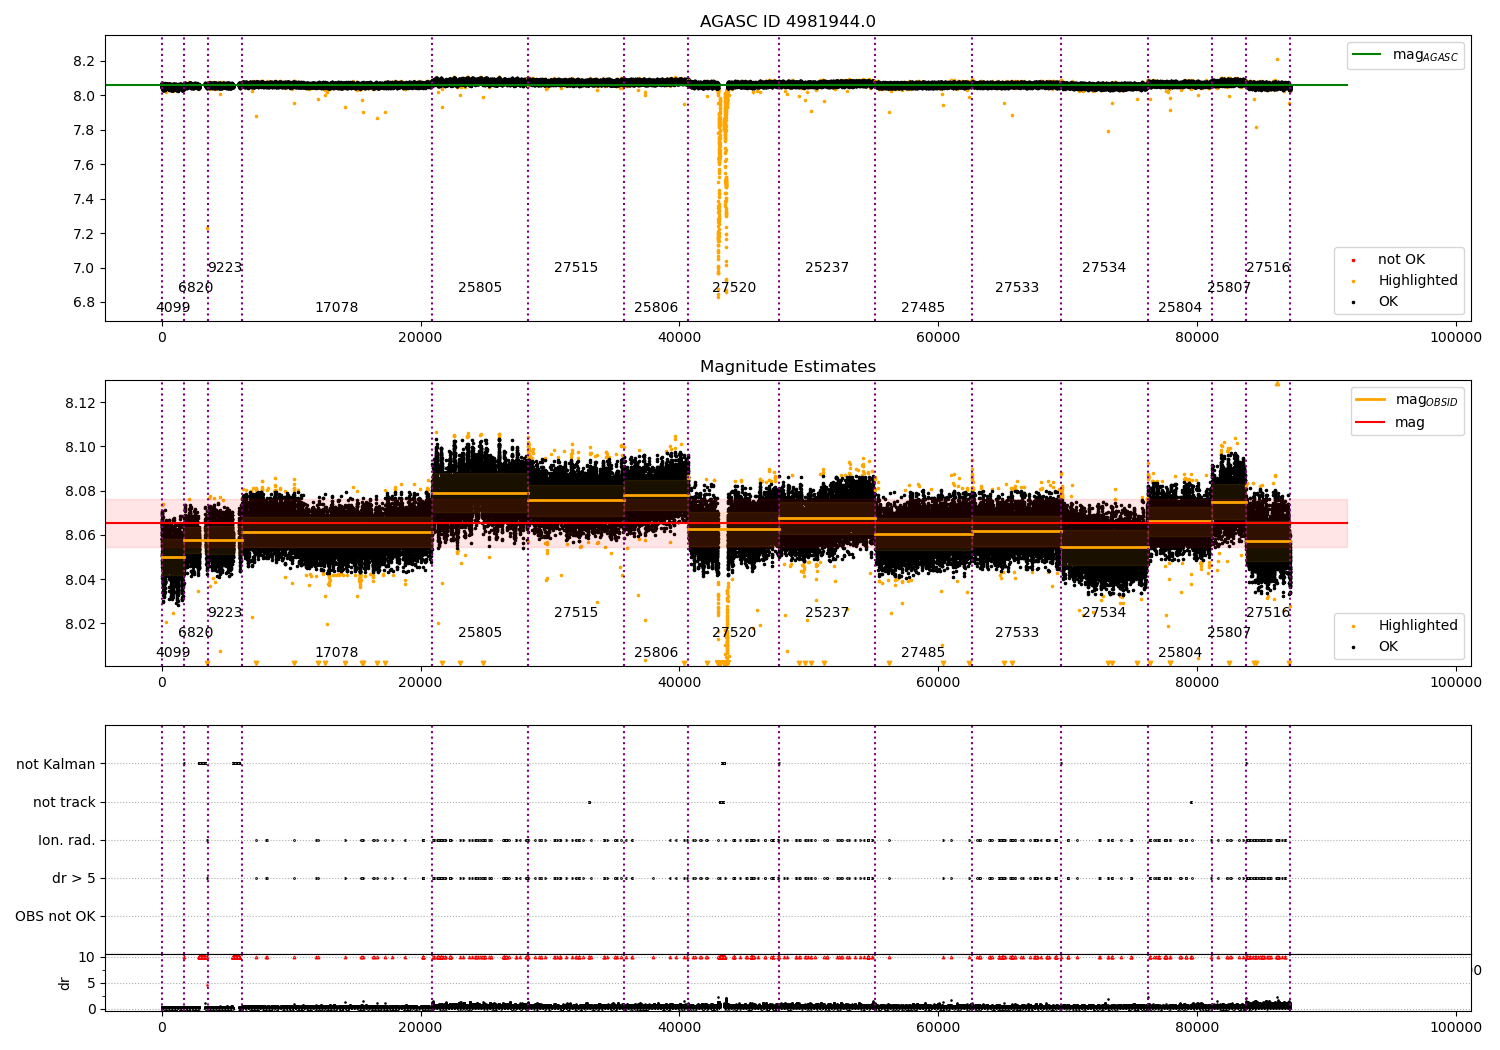
Task: Click obsid label 25805 in middle plot
Action: [x=480, y=633]
